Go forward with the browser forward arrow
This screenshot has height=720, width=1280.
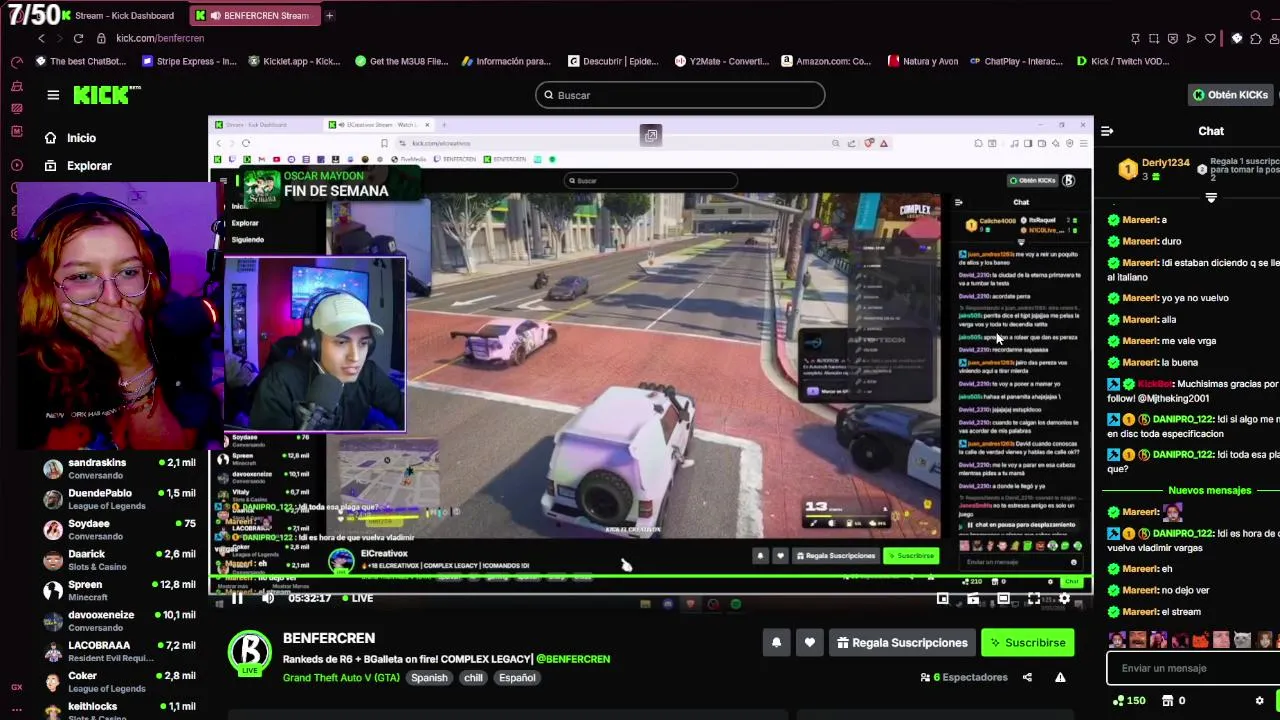point(58,38)
